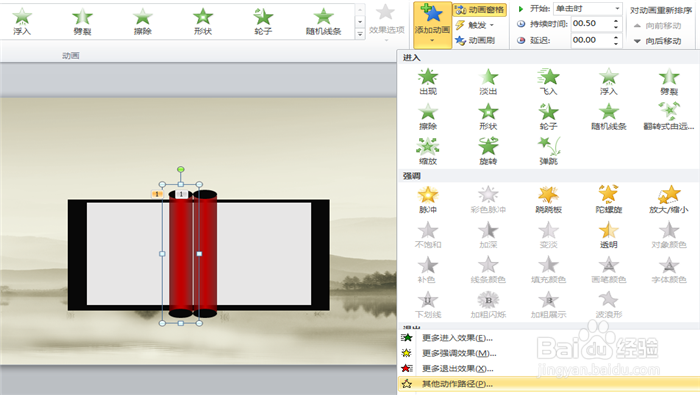The height and width of the screenshot is (395, 700).
Task: Click the 延迟 input field
Action: pyautogui.click(x=591, y=40)
